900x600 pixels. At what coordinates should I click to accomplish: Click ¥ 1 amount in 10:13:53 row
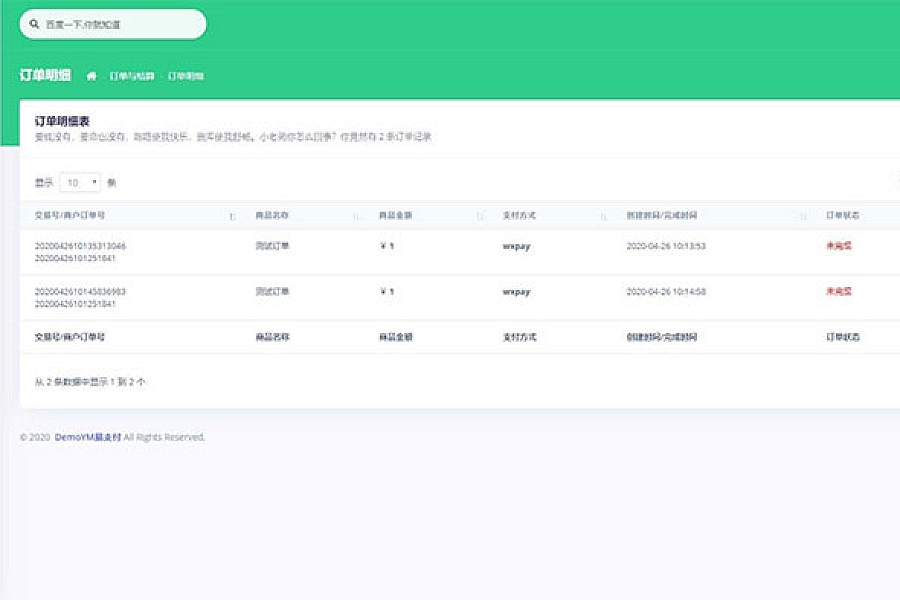pos(387,246)
